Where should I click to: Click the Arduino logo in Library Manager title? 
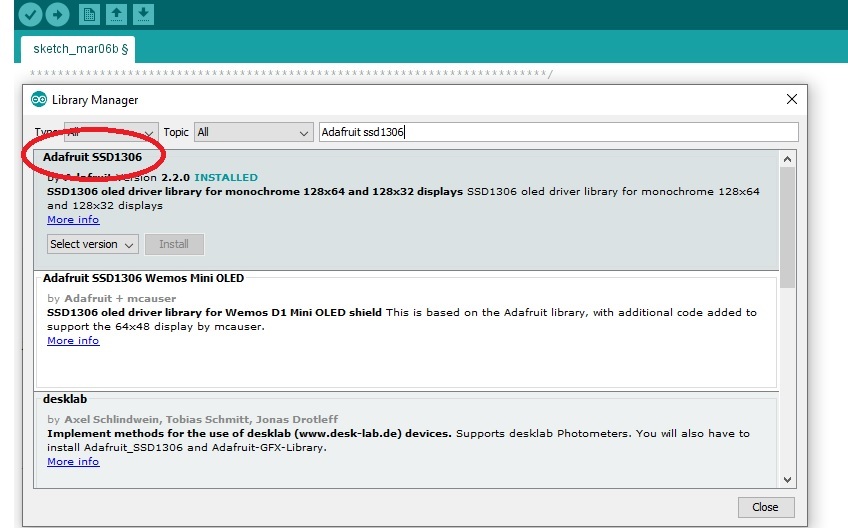(x=39, y=100)
